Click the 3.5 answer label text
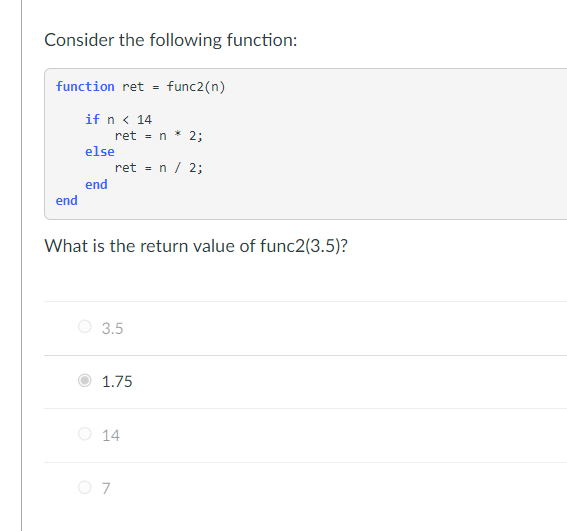Screen dimensions: 567x531 (x=112, y=328)
